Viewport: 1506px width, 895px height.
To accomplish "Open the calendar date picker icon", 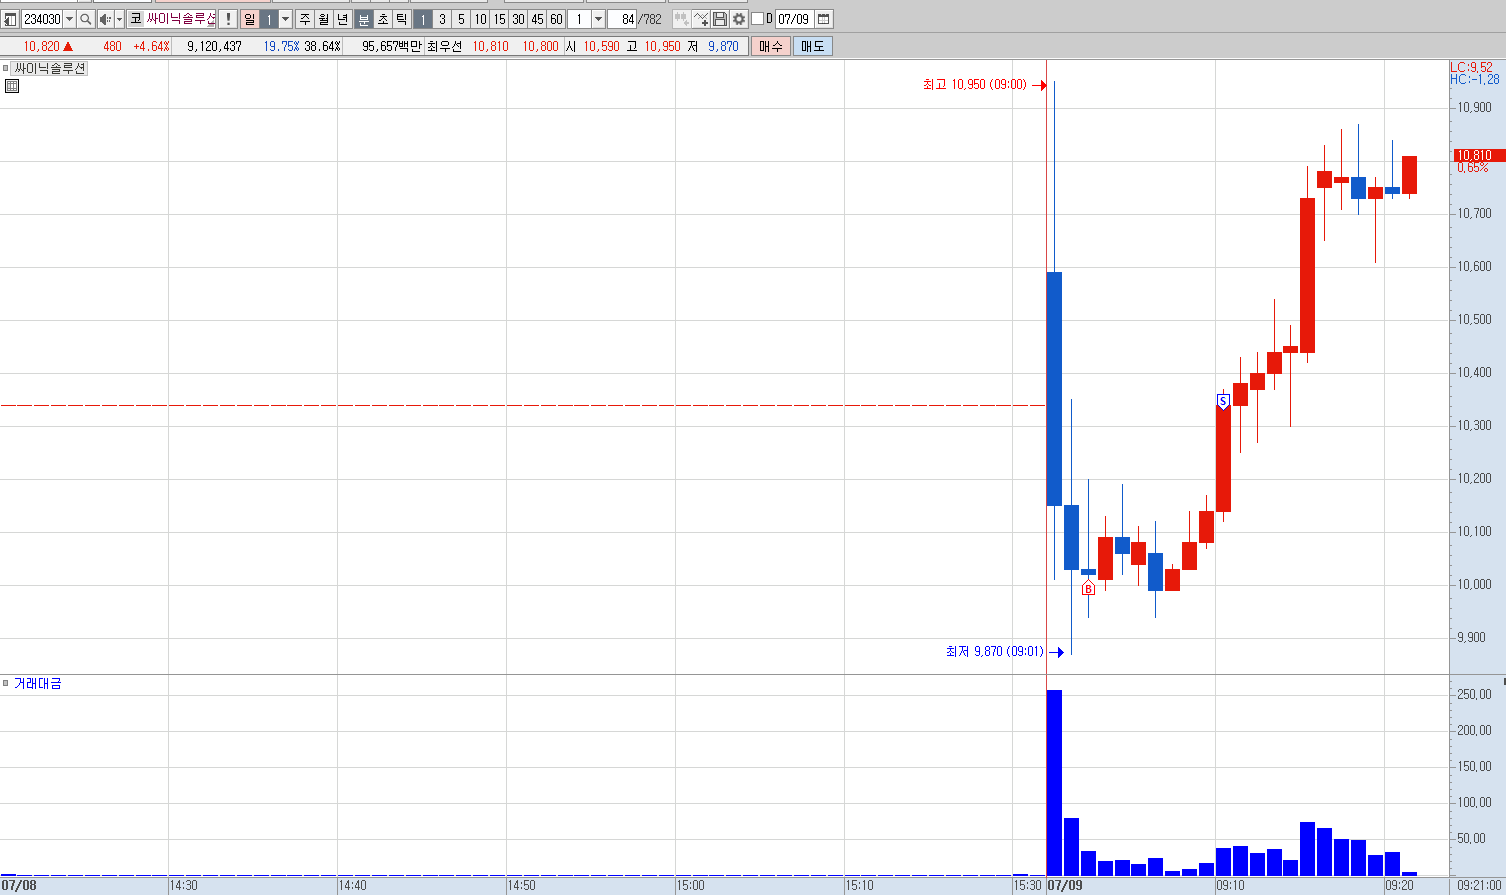I will point(824,19).
